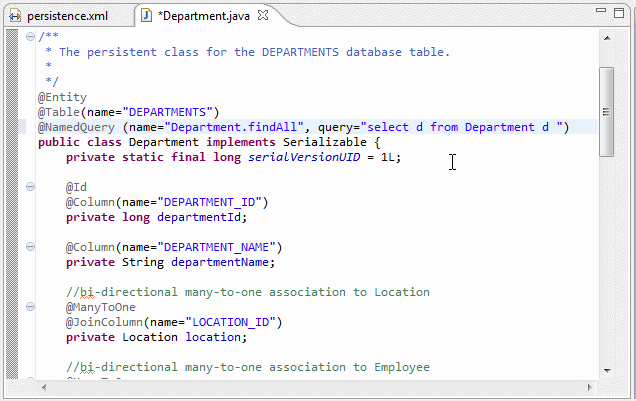Click the departmentName variable
The height and width of the screenshot is (401, 636).
click(x=220, y=262)
